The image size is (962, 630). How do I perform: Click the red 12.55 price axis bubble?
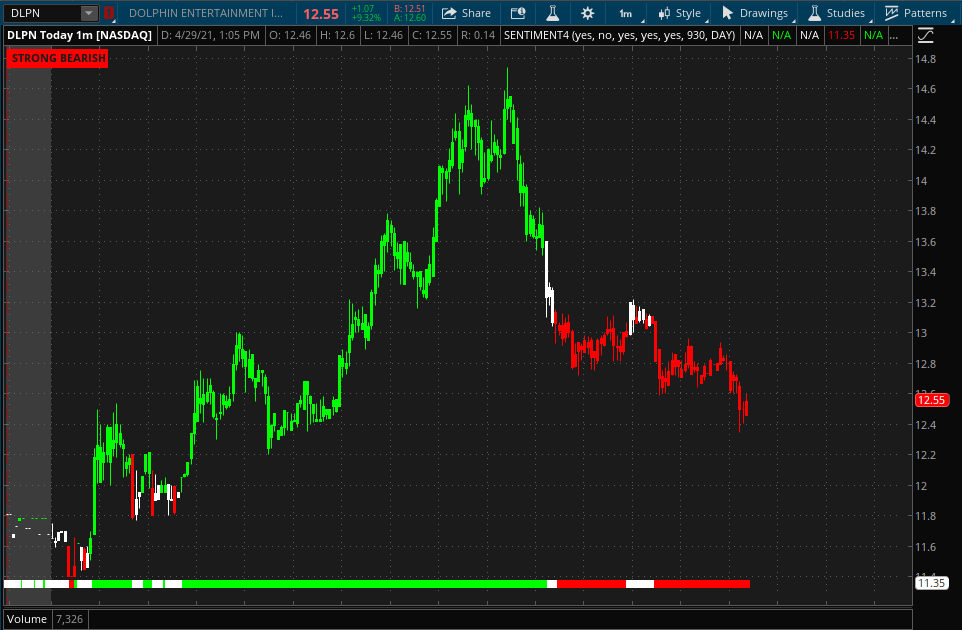click(931, 400)
